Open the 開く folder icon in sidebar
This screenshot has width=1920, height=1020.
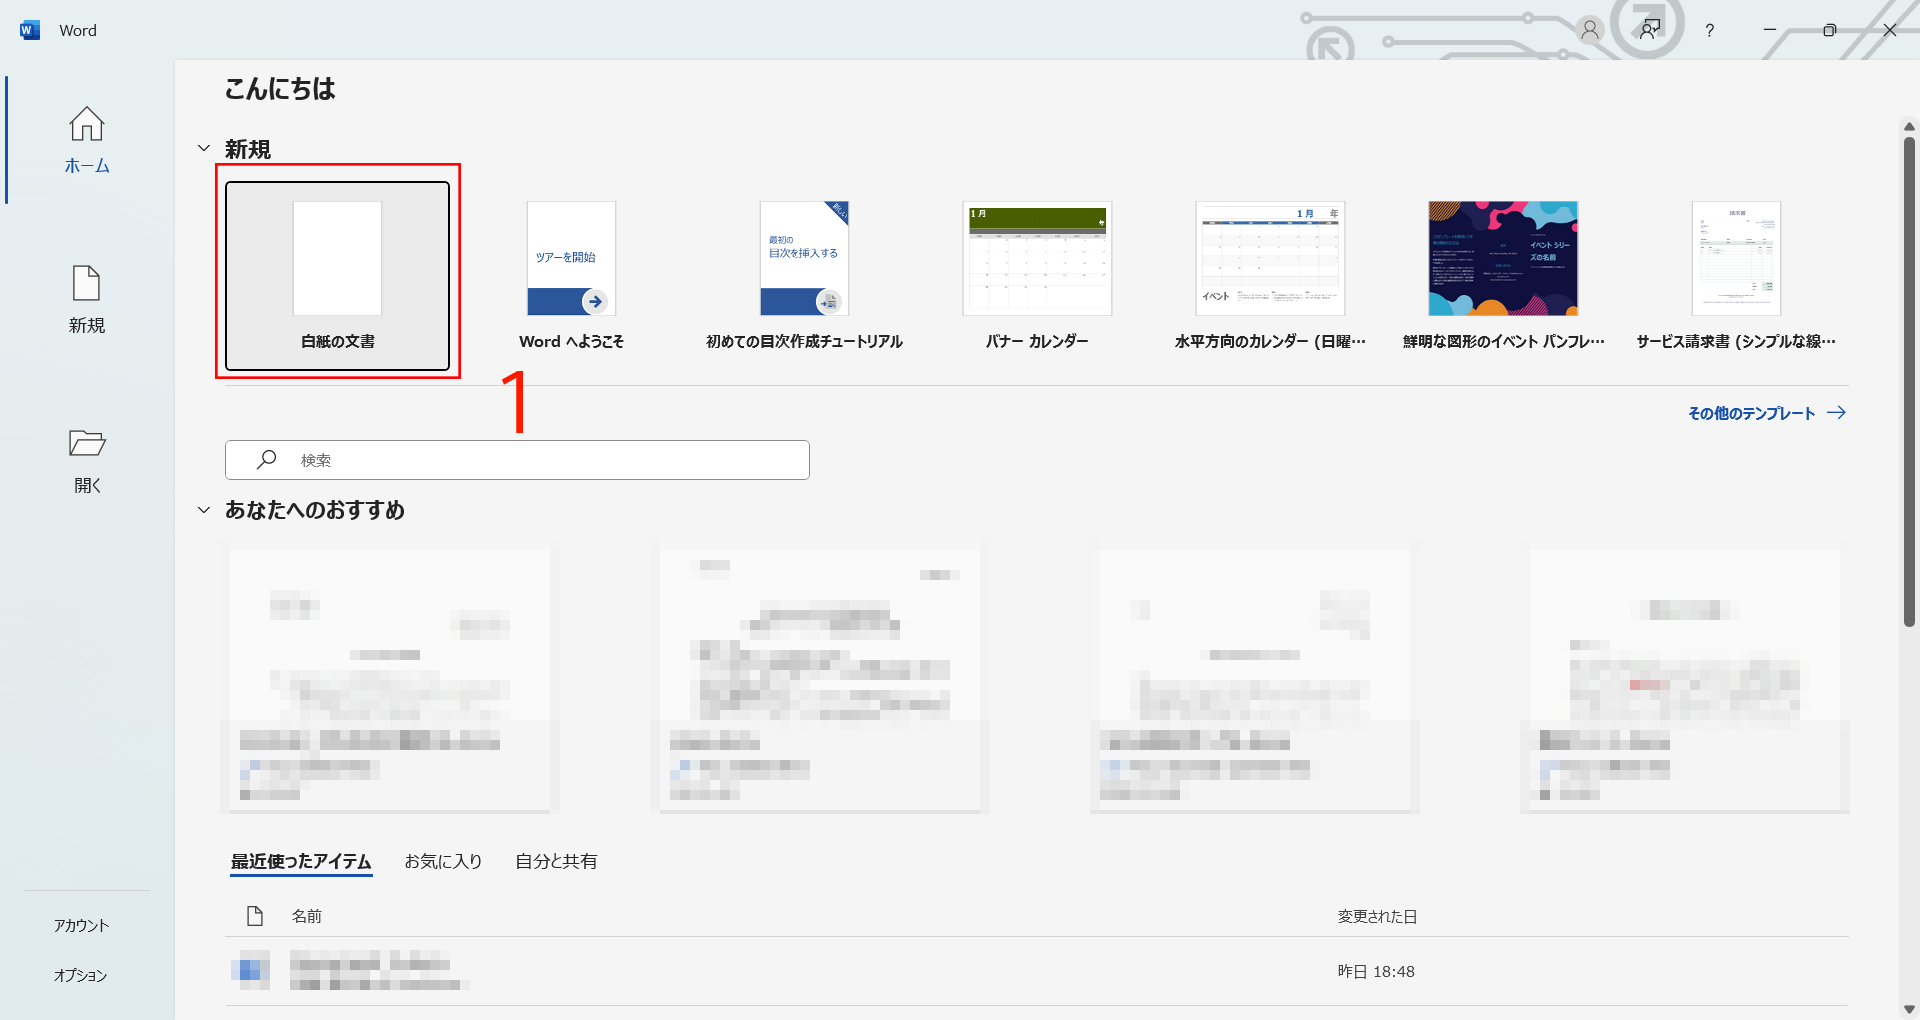click(87, 443)
